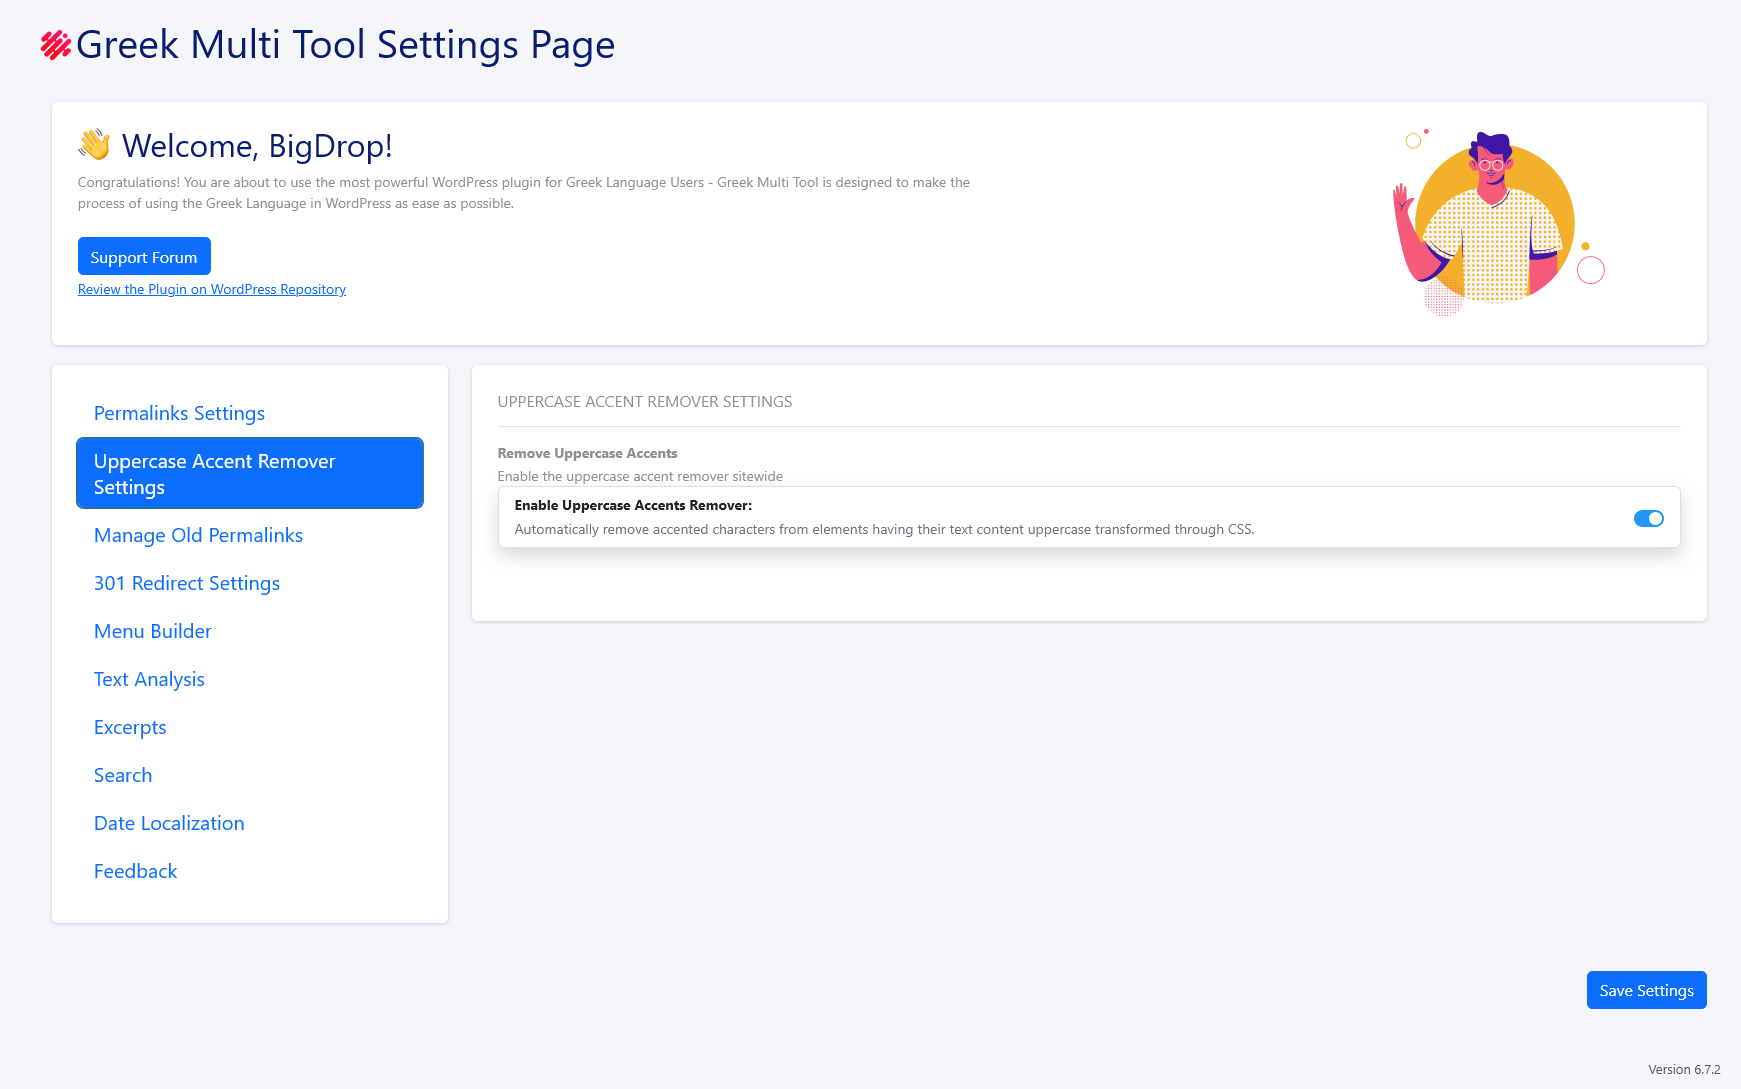Open Review the Plugin on WordPress Repository link
The height and width of the screenshot is (1089, 1741).
click(212, 289)
